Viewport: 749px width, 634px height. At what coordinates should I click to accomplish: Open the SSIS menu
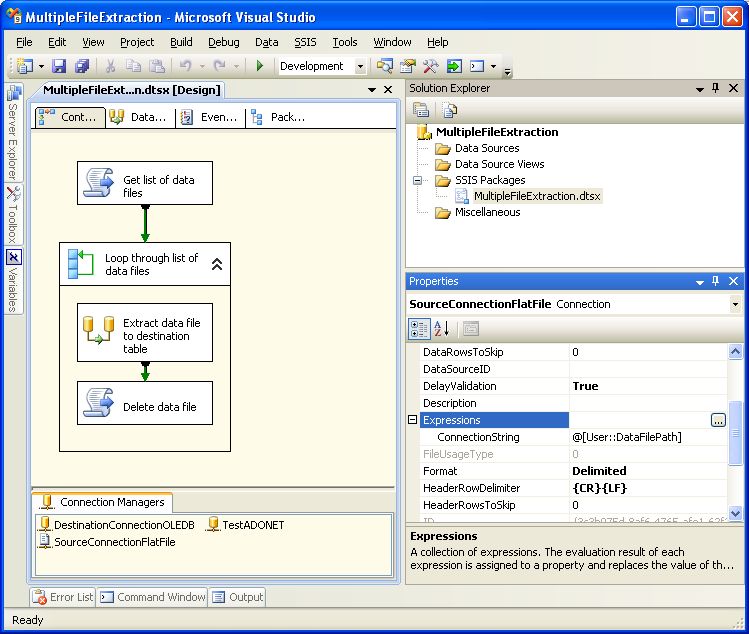pos(305,43)
